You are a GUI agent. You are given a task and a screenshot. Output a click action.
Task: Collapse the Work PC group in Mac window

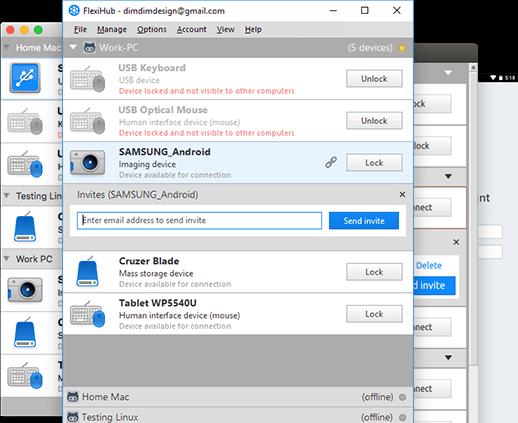(x=6, y=258)
